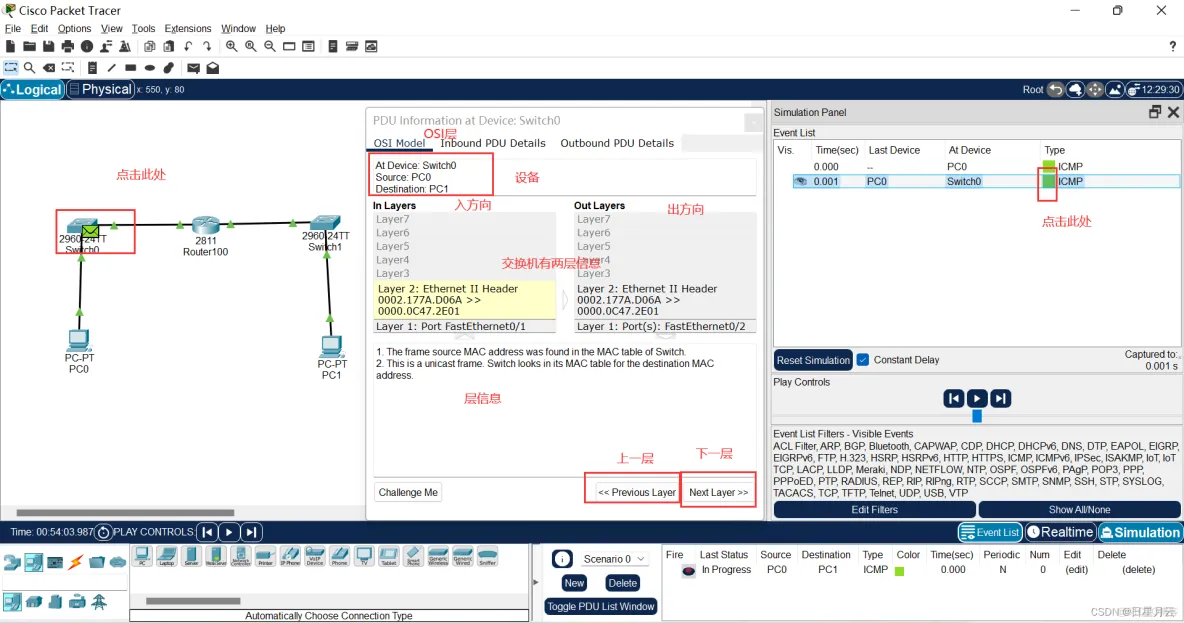Viewport: 1184px width, 623px height.
Task: Create a new file with toolbar icon
Action: pyautogui.click(x=11, y=47)
